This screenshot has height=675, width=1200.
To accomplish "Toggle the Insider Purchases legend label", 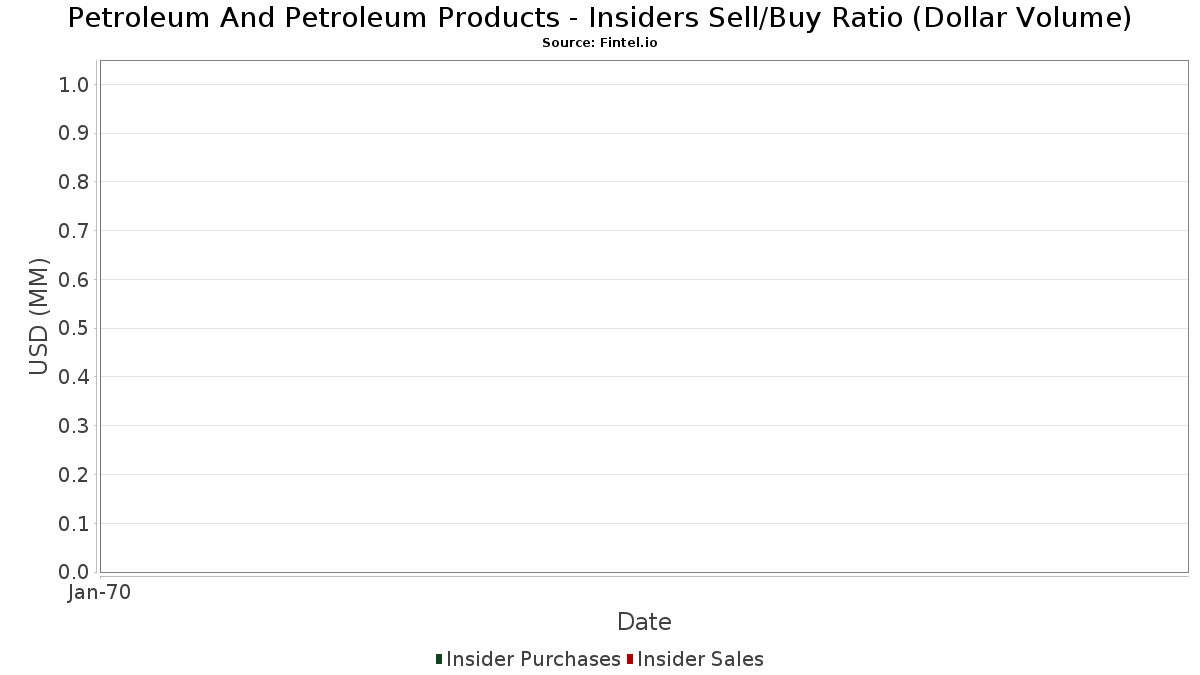I will 533,659.
